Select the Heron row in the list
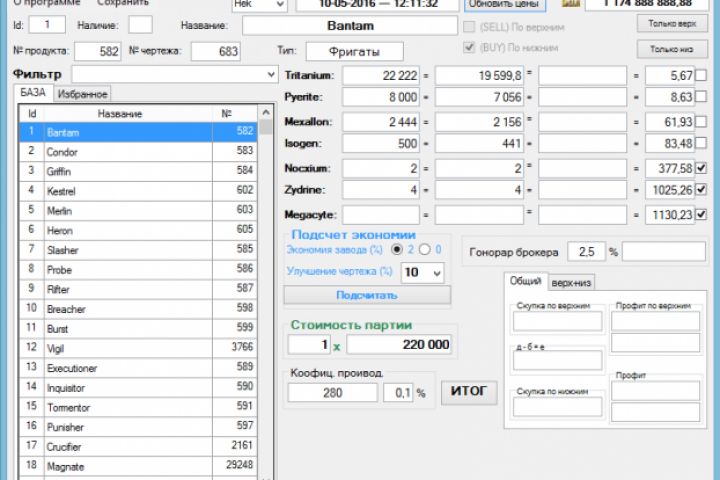Image resolution: width=720 pixels, height=480 pixels. pos(138,230)
